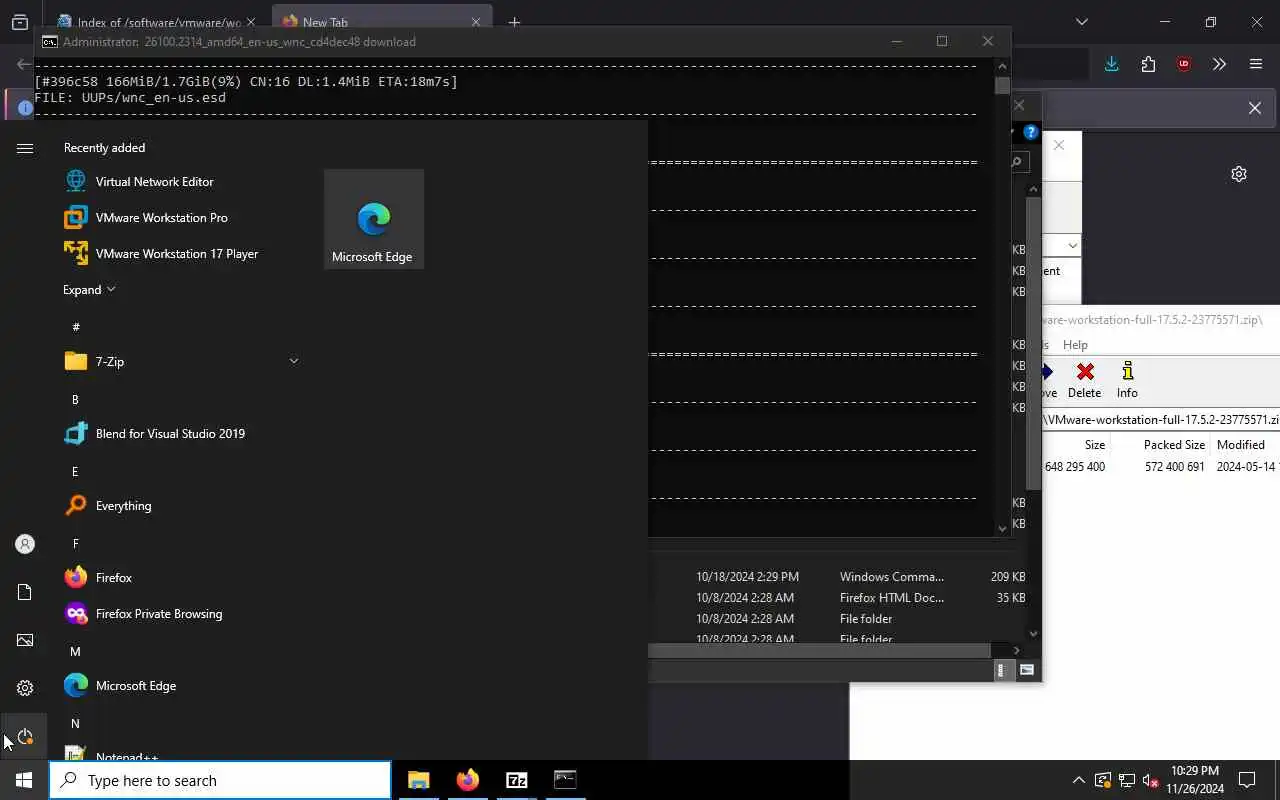Click File Explorer horizontal scrollbar right arrow
This screenshot has width=1280, height=800.
(1017, 650)
